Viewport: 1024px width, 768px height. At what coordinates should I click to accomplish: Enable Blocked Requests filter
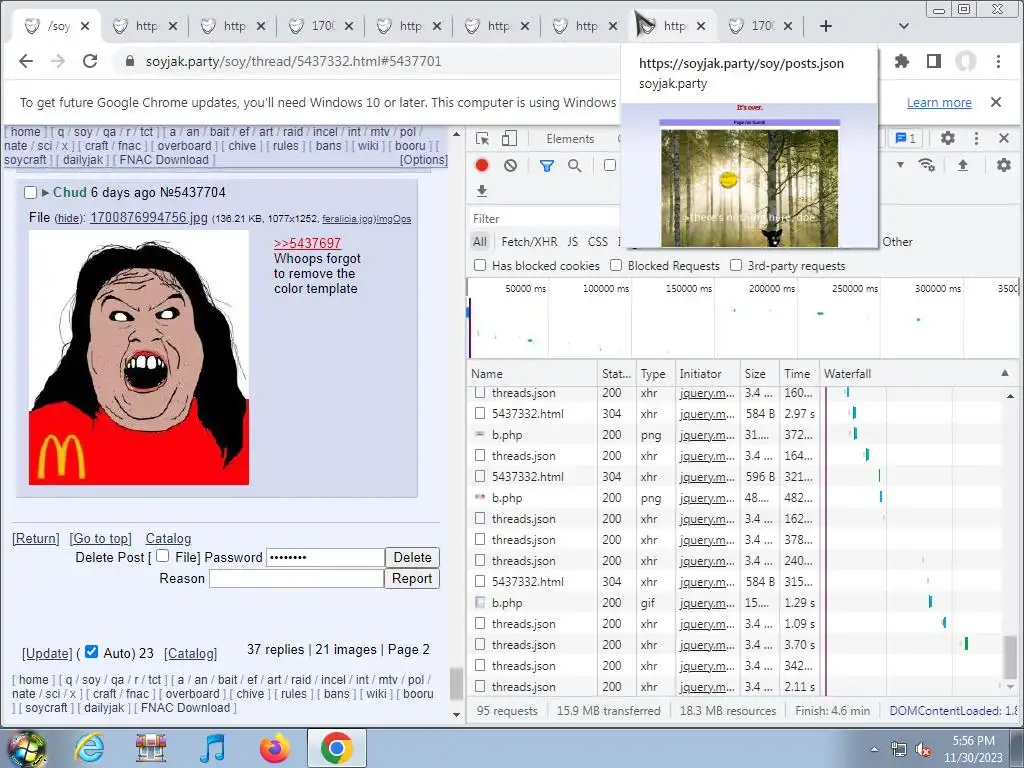616,265
